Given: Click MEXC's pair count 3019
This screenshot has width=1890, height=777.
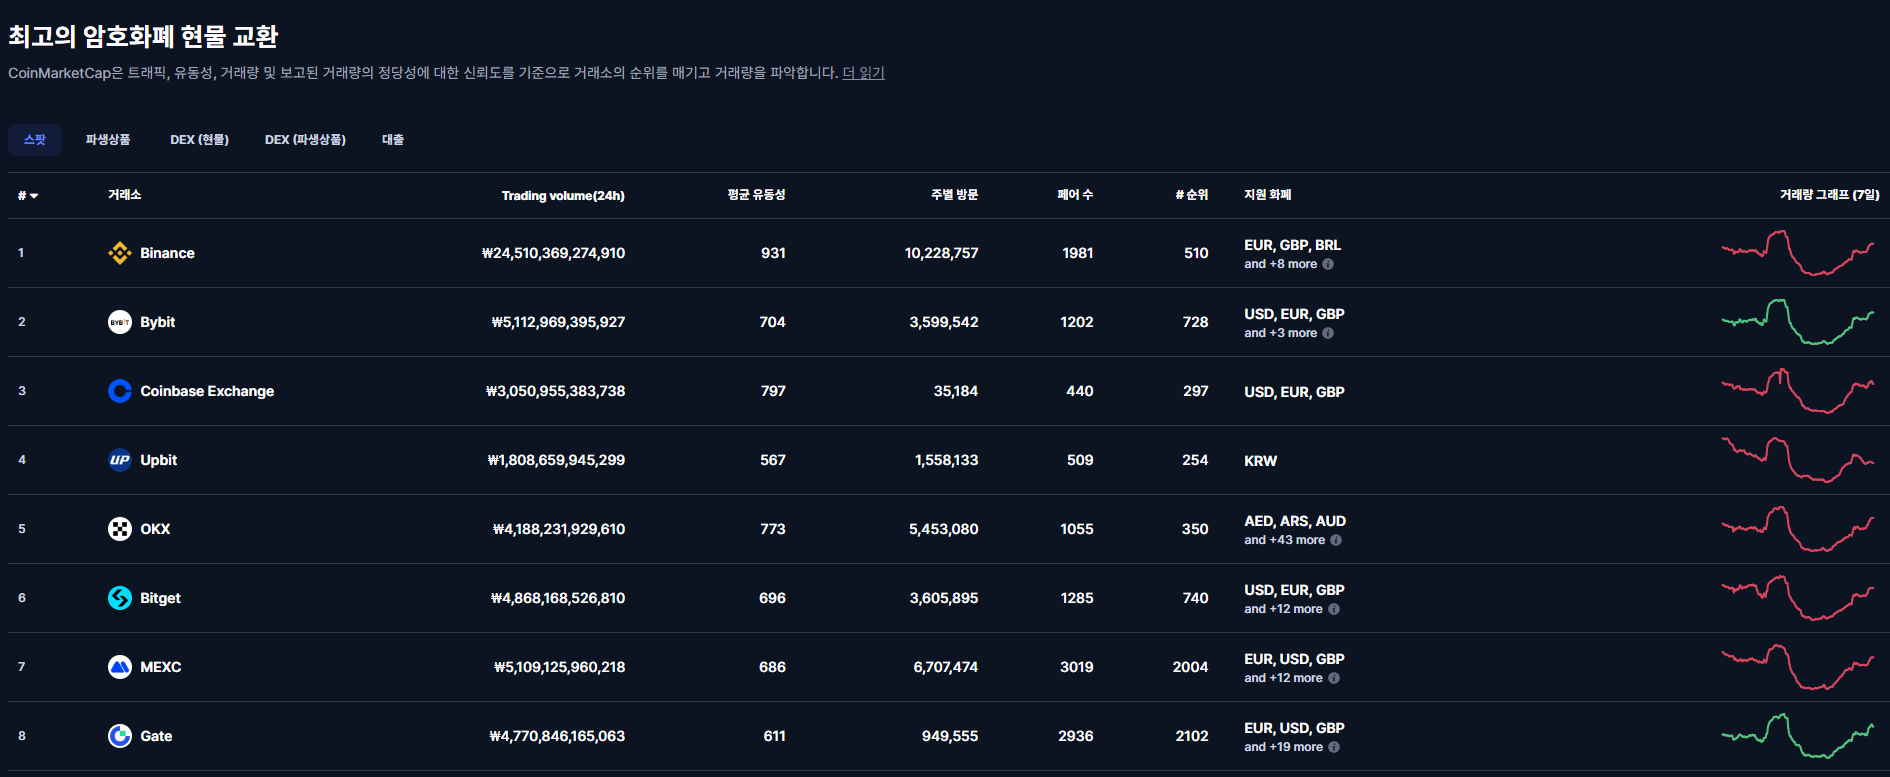Looking at the screenshot, I should tap(1076, 667).
